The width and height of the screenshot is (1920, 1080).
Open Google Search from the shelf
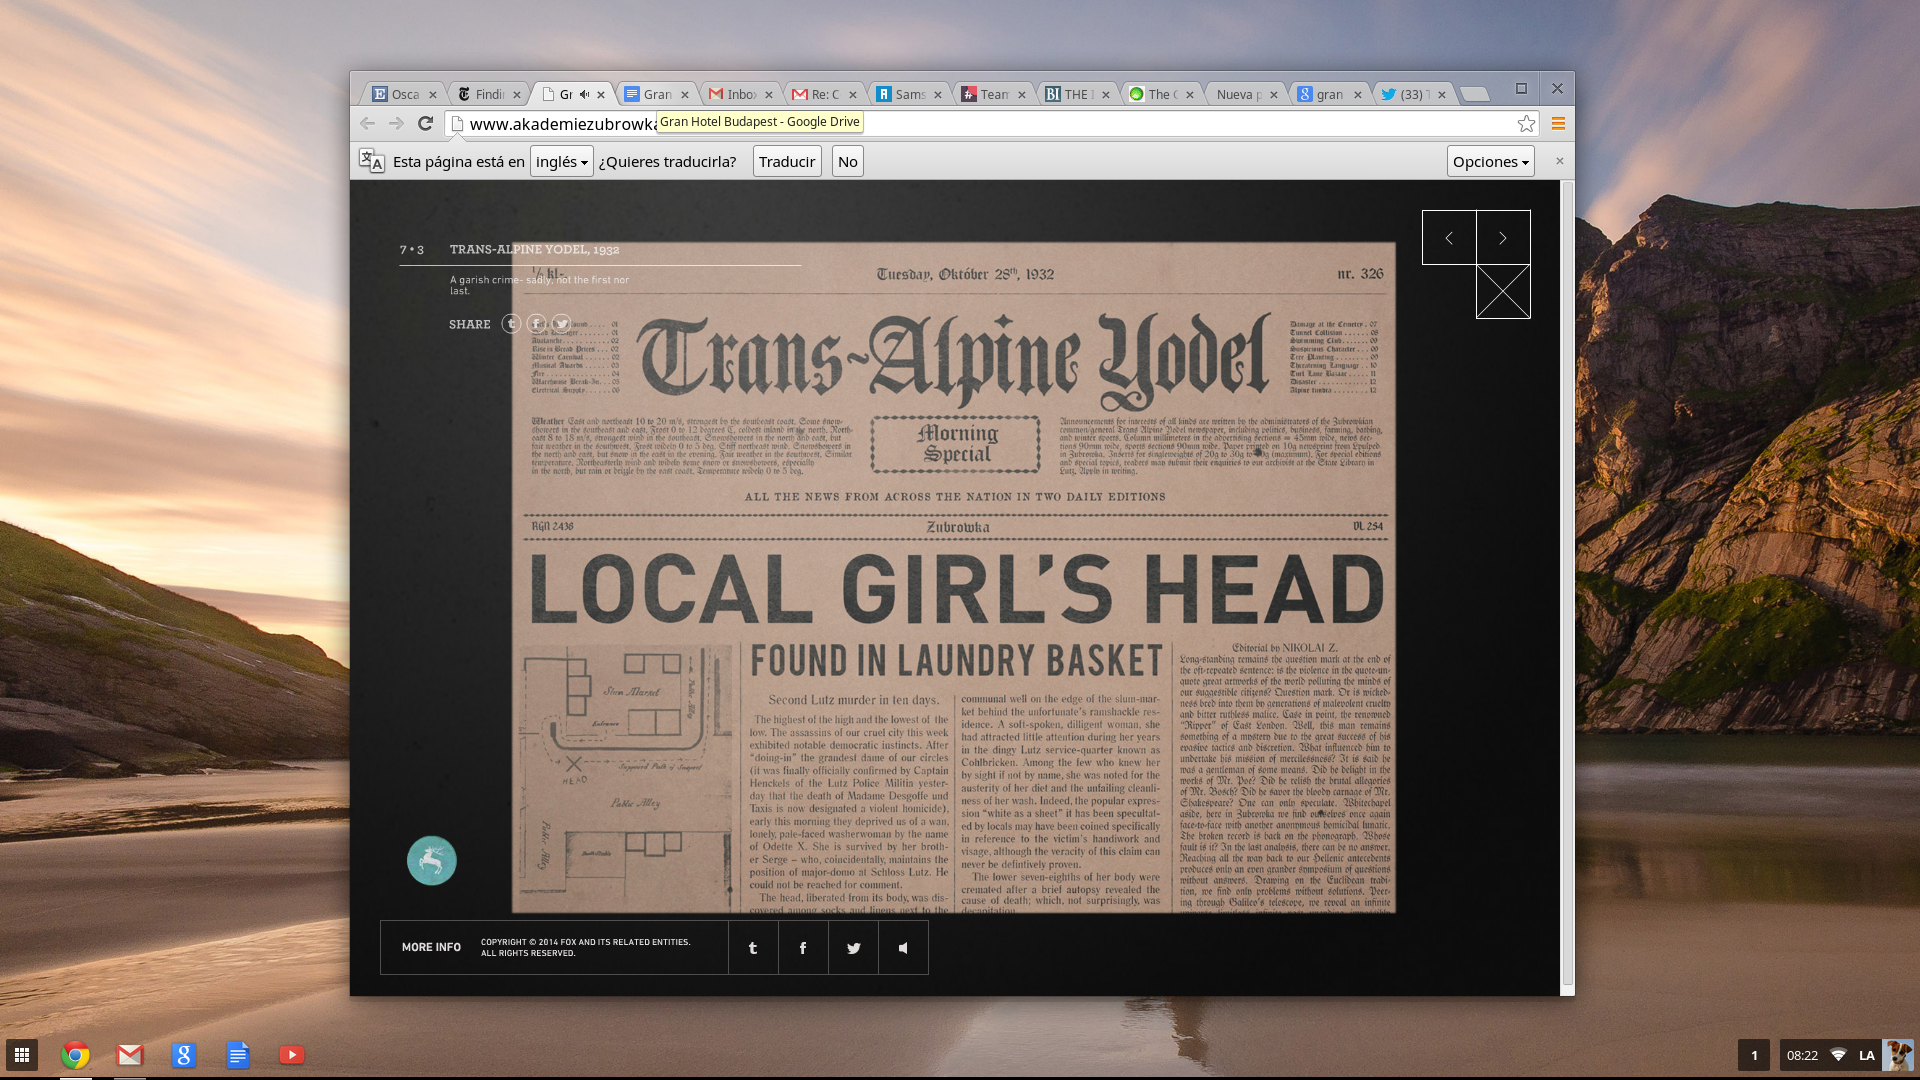pos(183,1055)
